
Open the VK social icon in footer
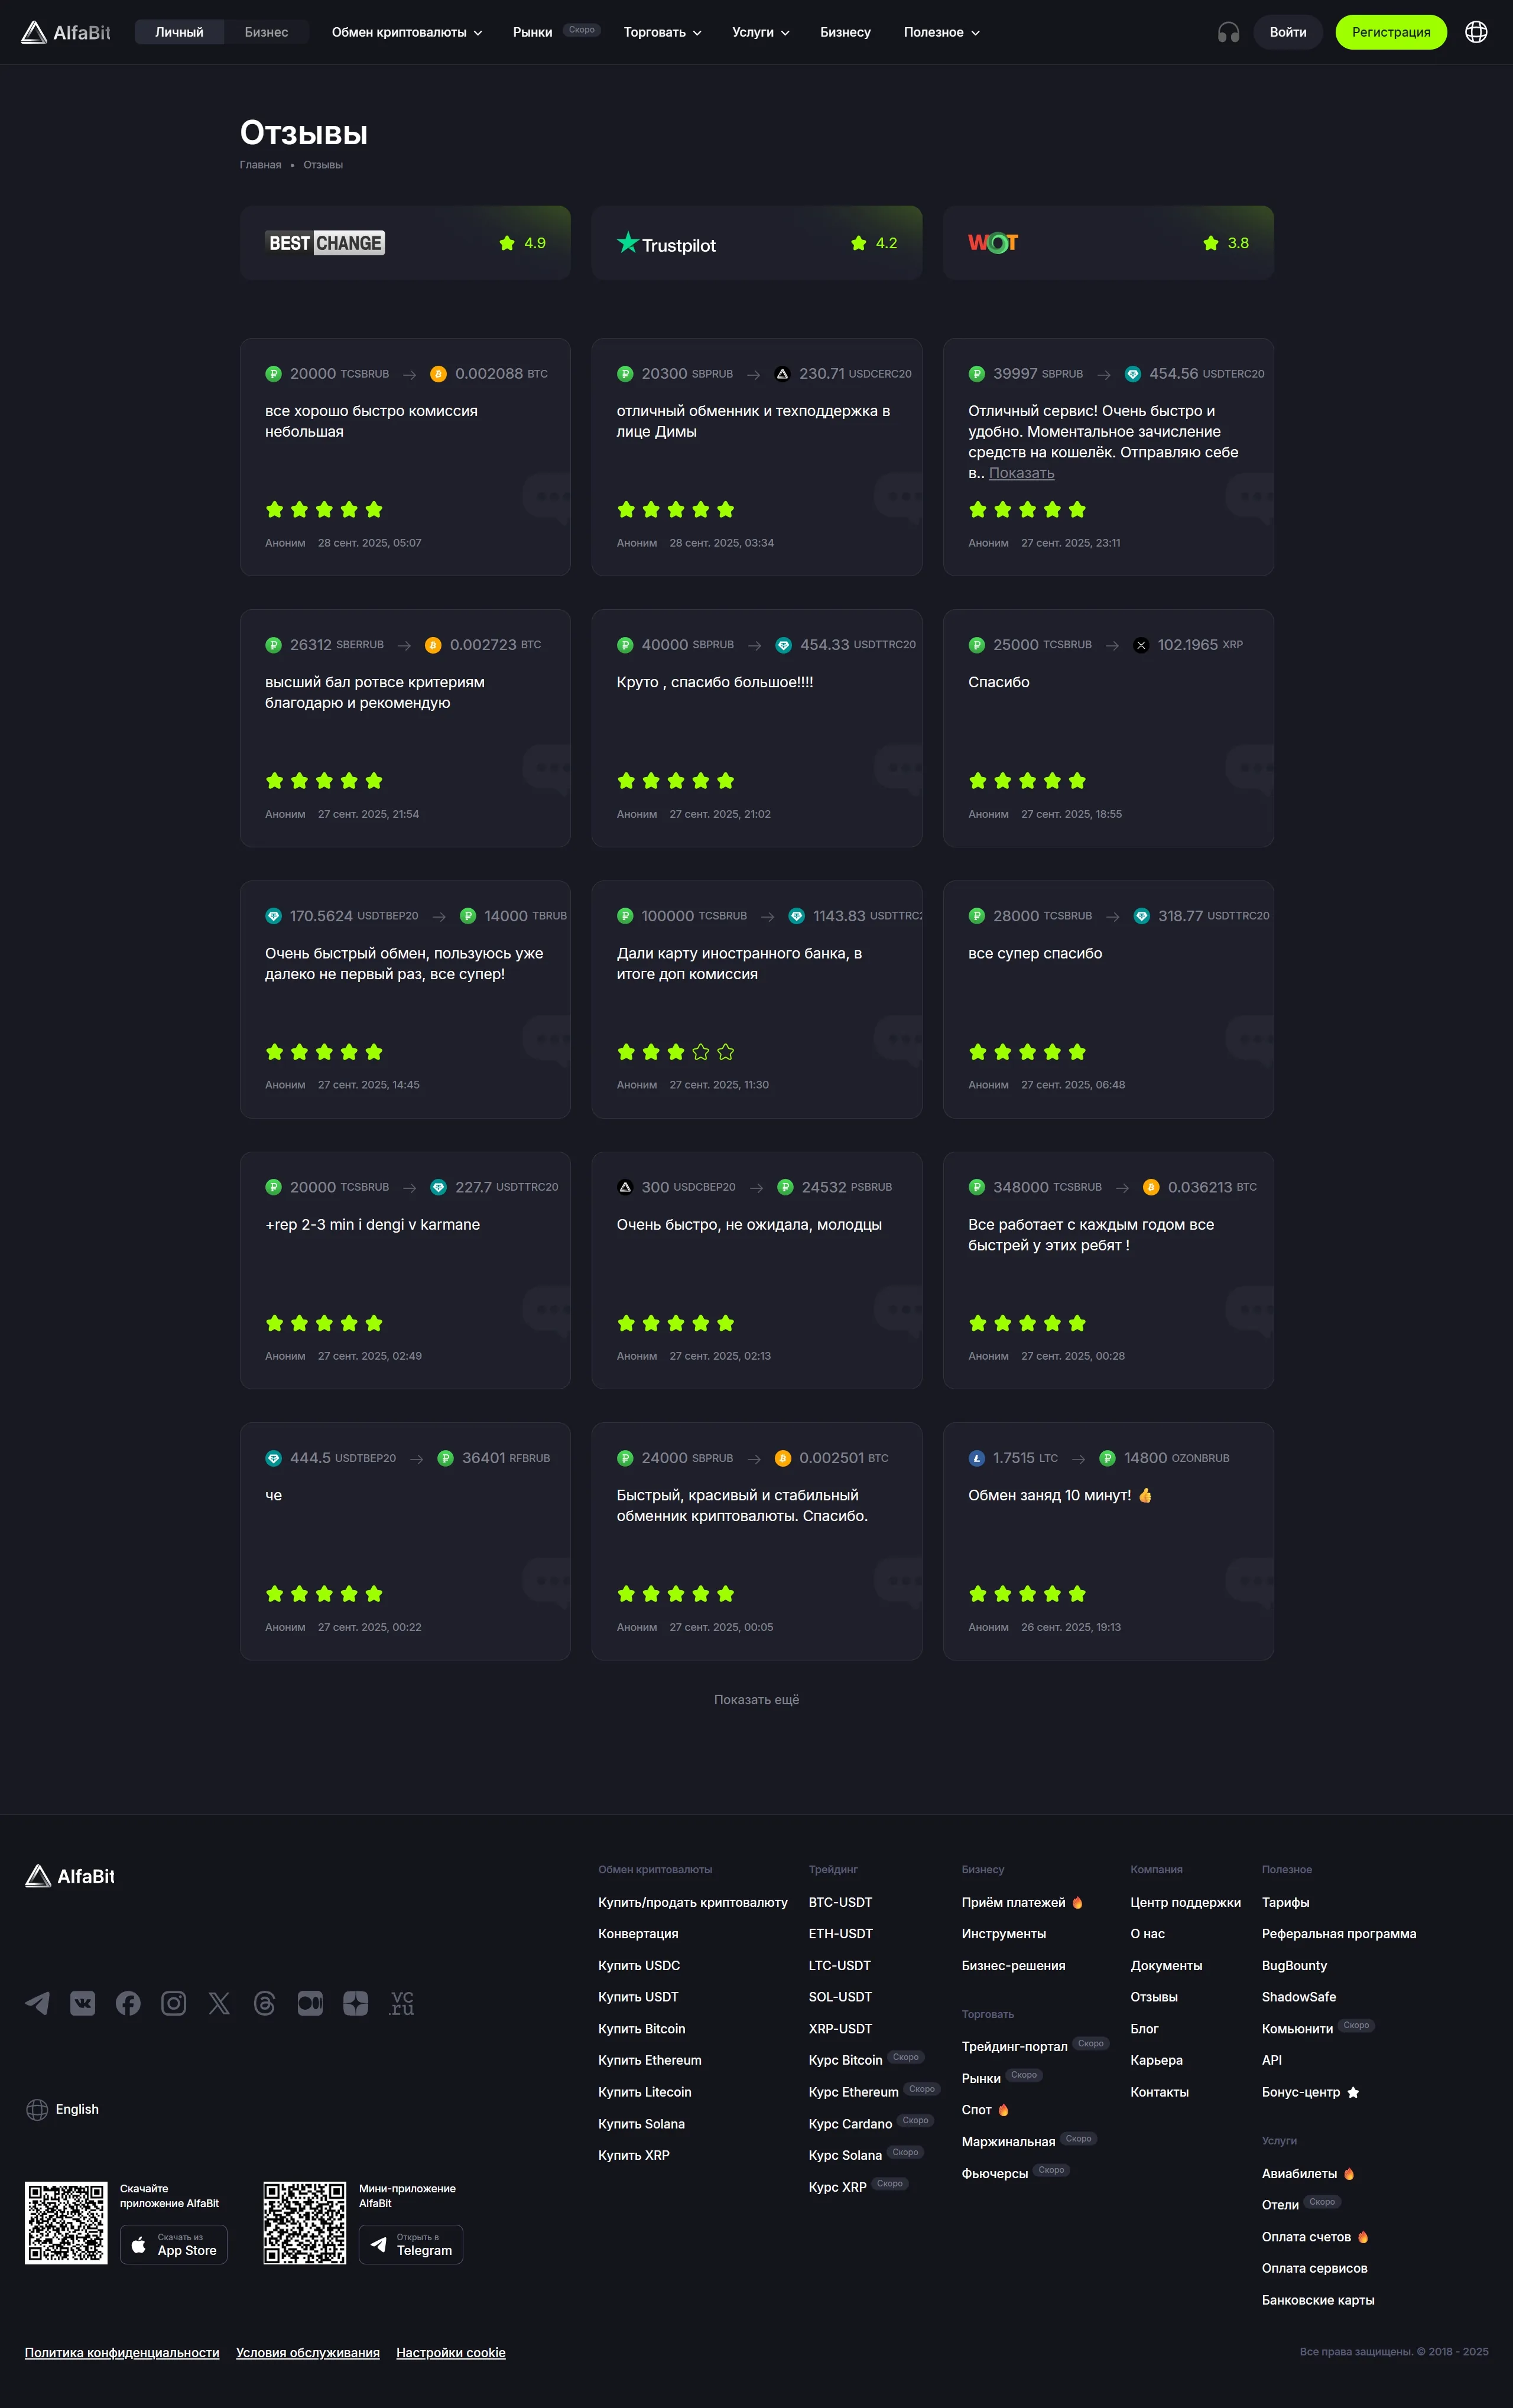pos(83,2003)
